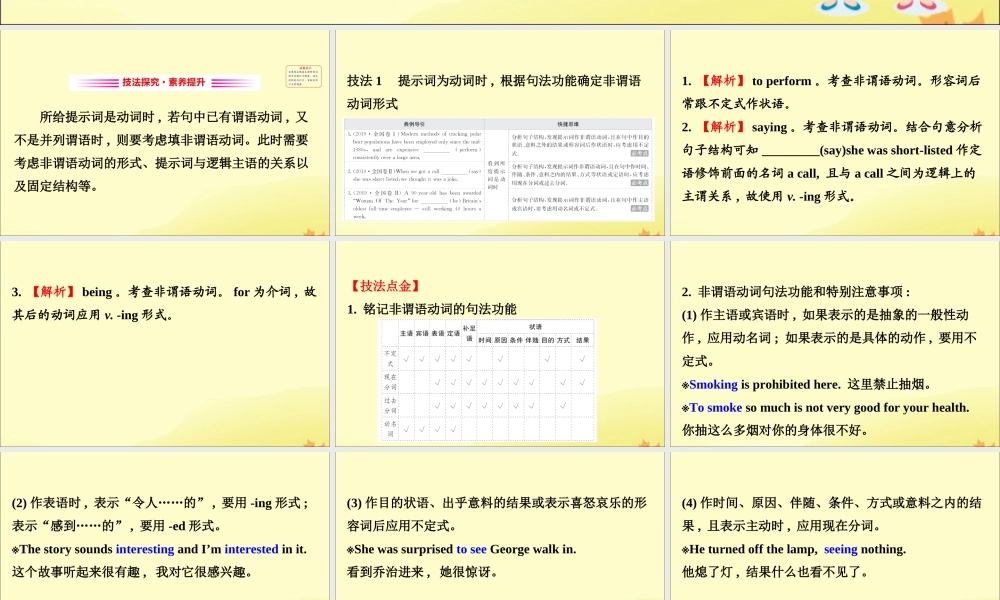Open the slide titled 技法探究·素养提升
This screenshot has width=1000, height=600.
click(165, 133)
